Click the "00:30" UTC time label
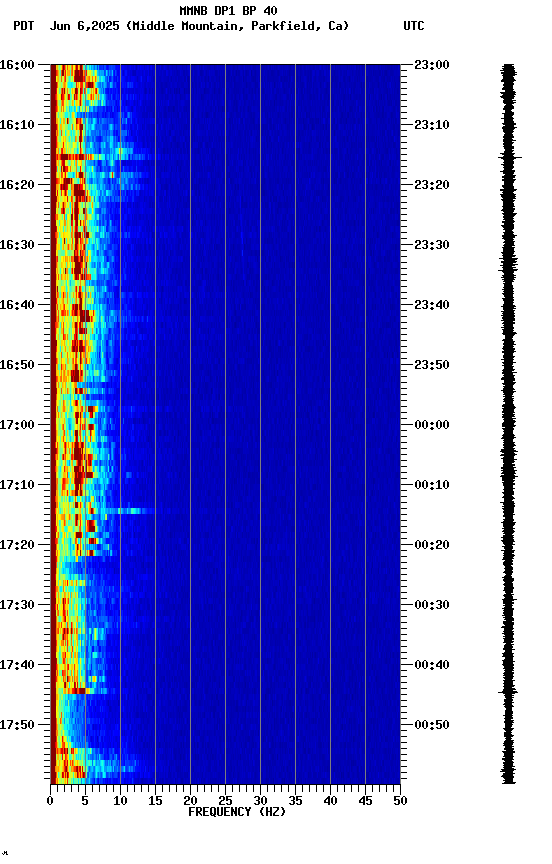 pyautogui.click(x=432, y=605)
